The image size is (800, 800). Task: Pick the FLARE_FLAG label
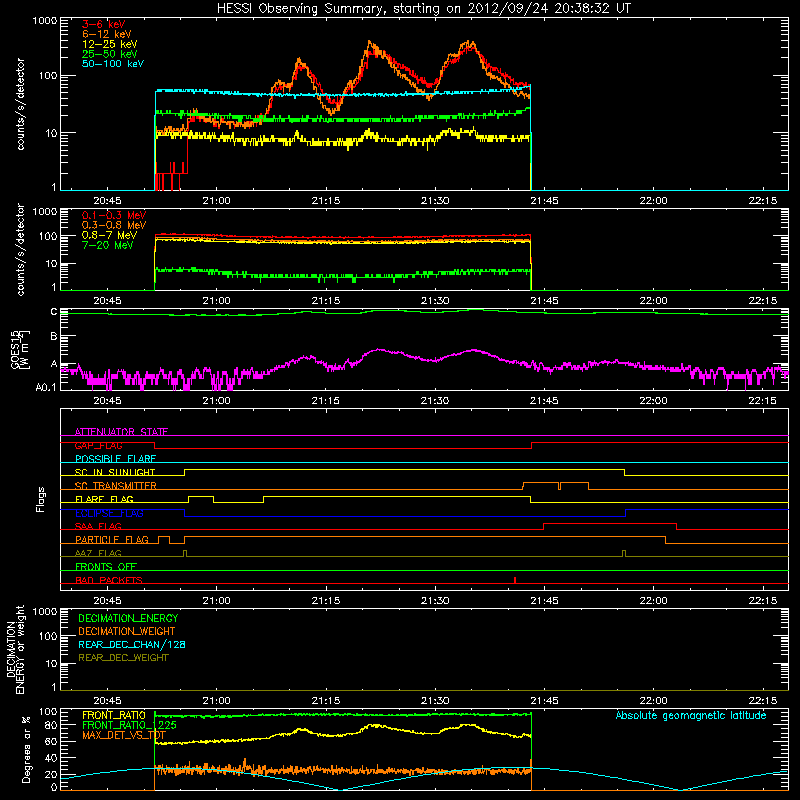104,499
